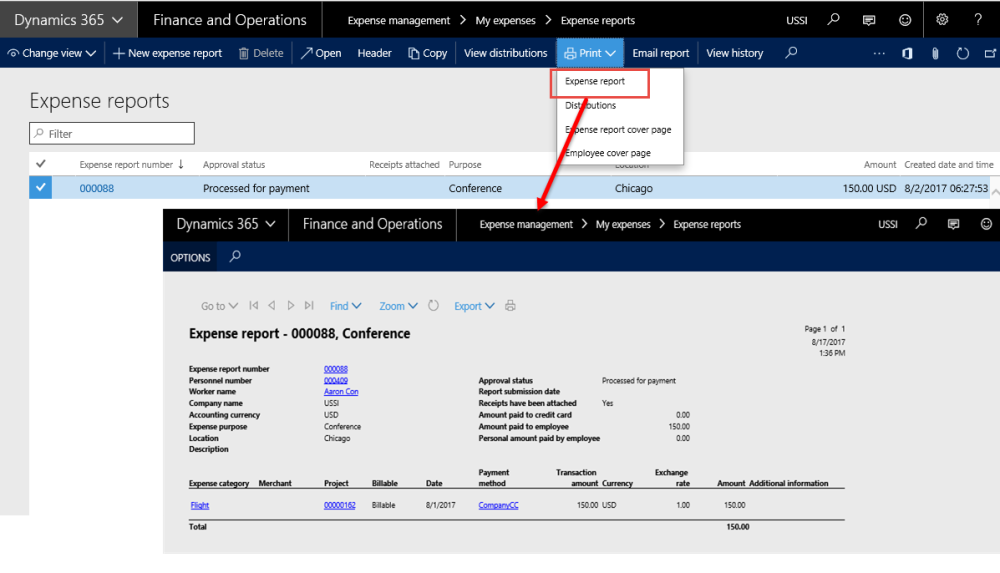Select Distributions in the Print menu
This screenshot has width=1000, height=573.
click(591, 105)
